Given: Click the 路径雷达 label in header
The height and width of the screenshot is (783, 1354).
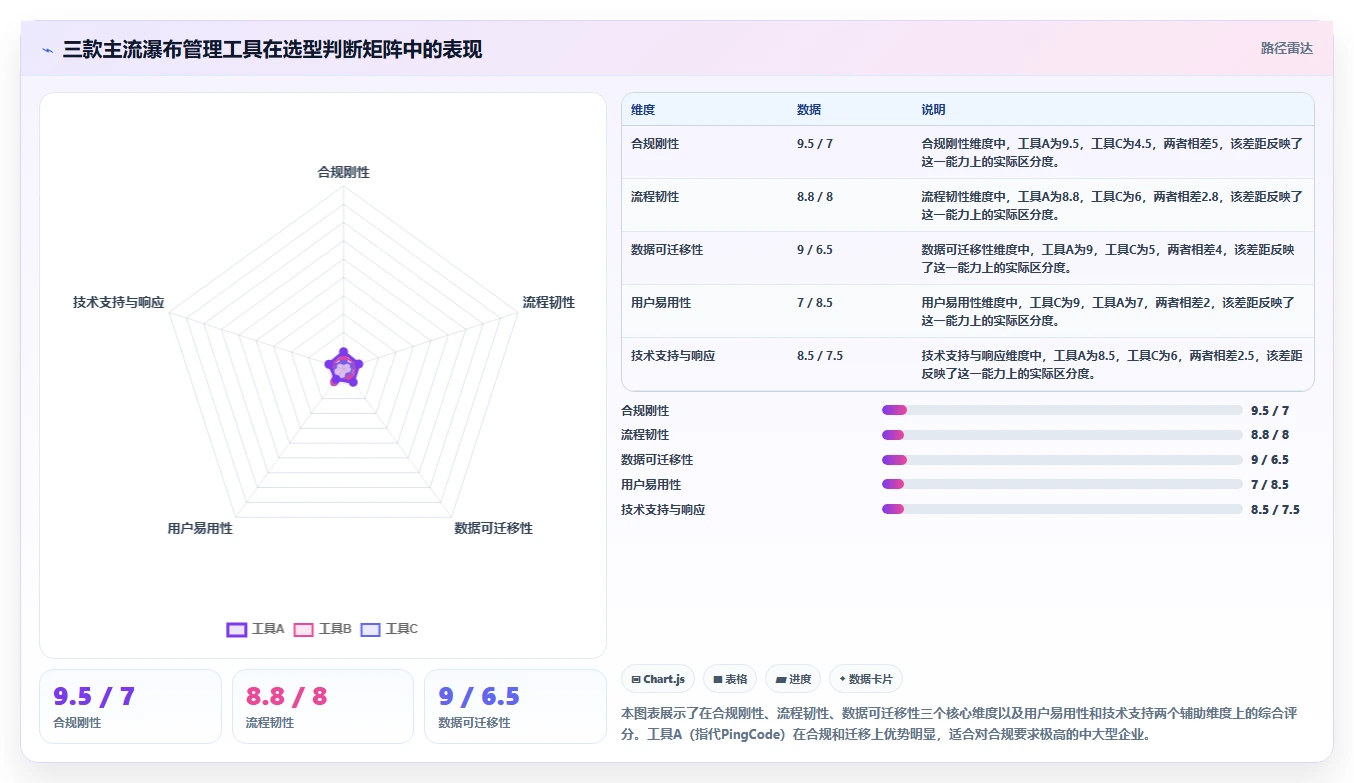Looking at the screenshot, I should click(1286, 48).
